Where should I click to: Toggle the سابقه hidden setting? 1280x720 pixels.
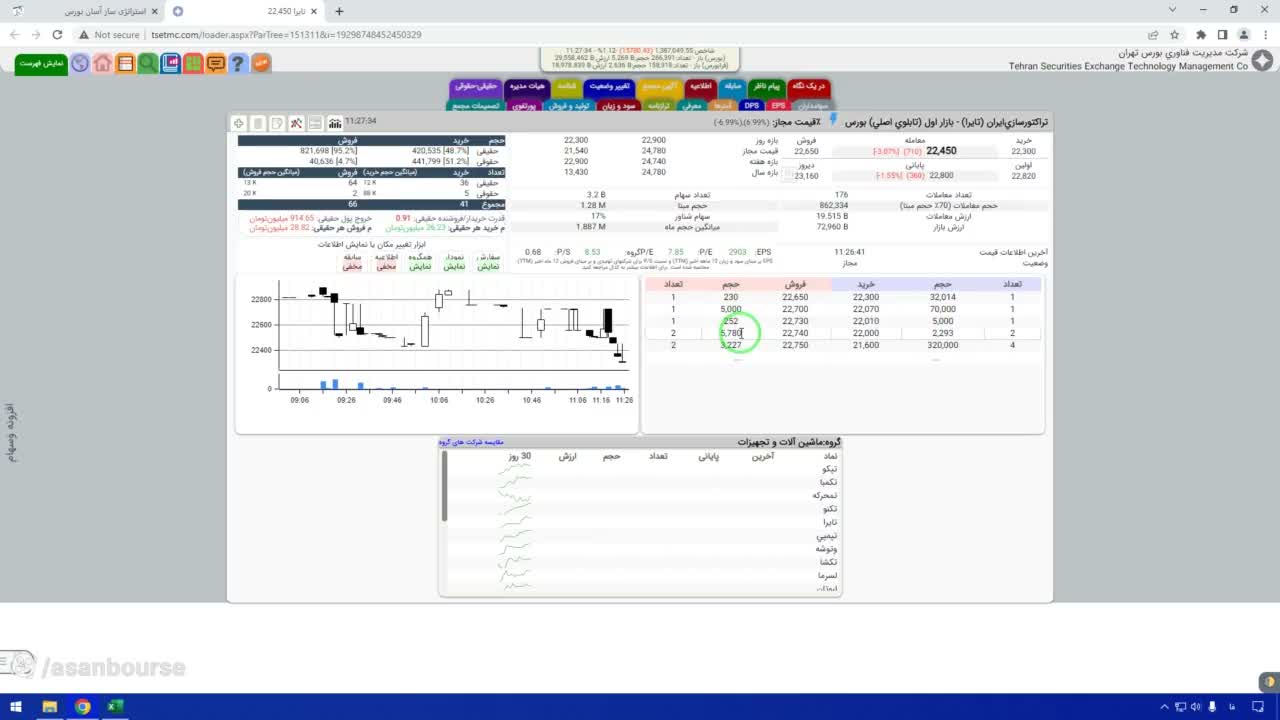pyautogui.click(x=352, y=261)
